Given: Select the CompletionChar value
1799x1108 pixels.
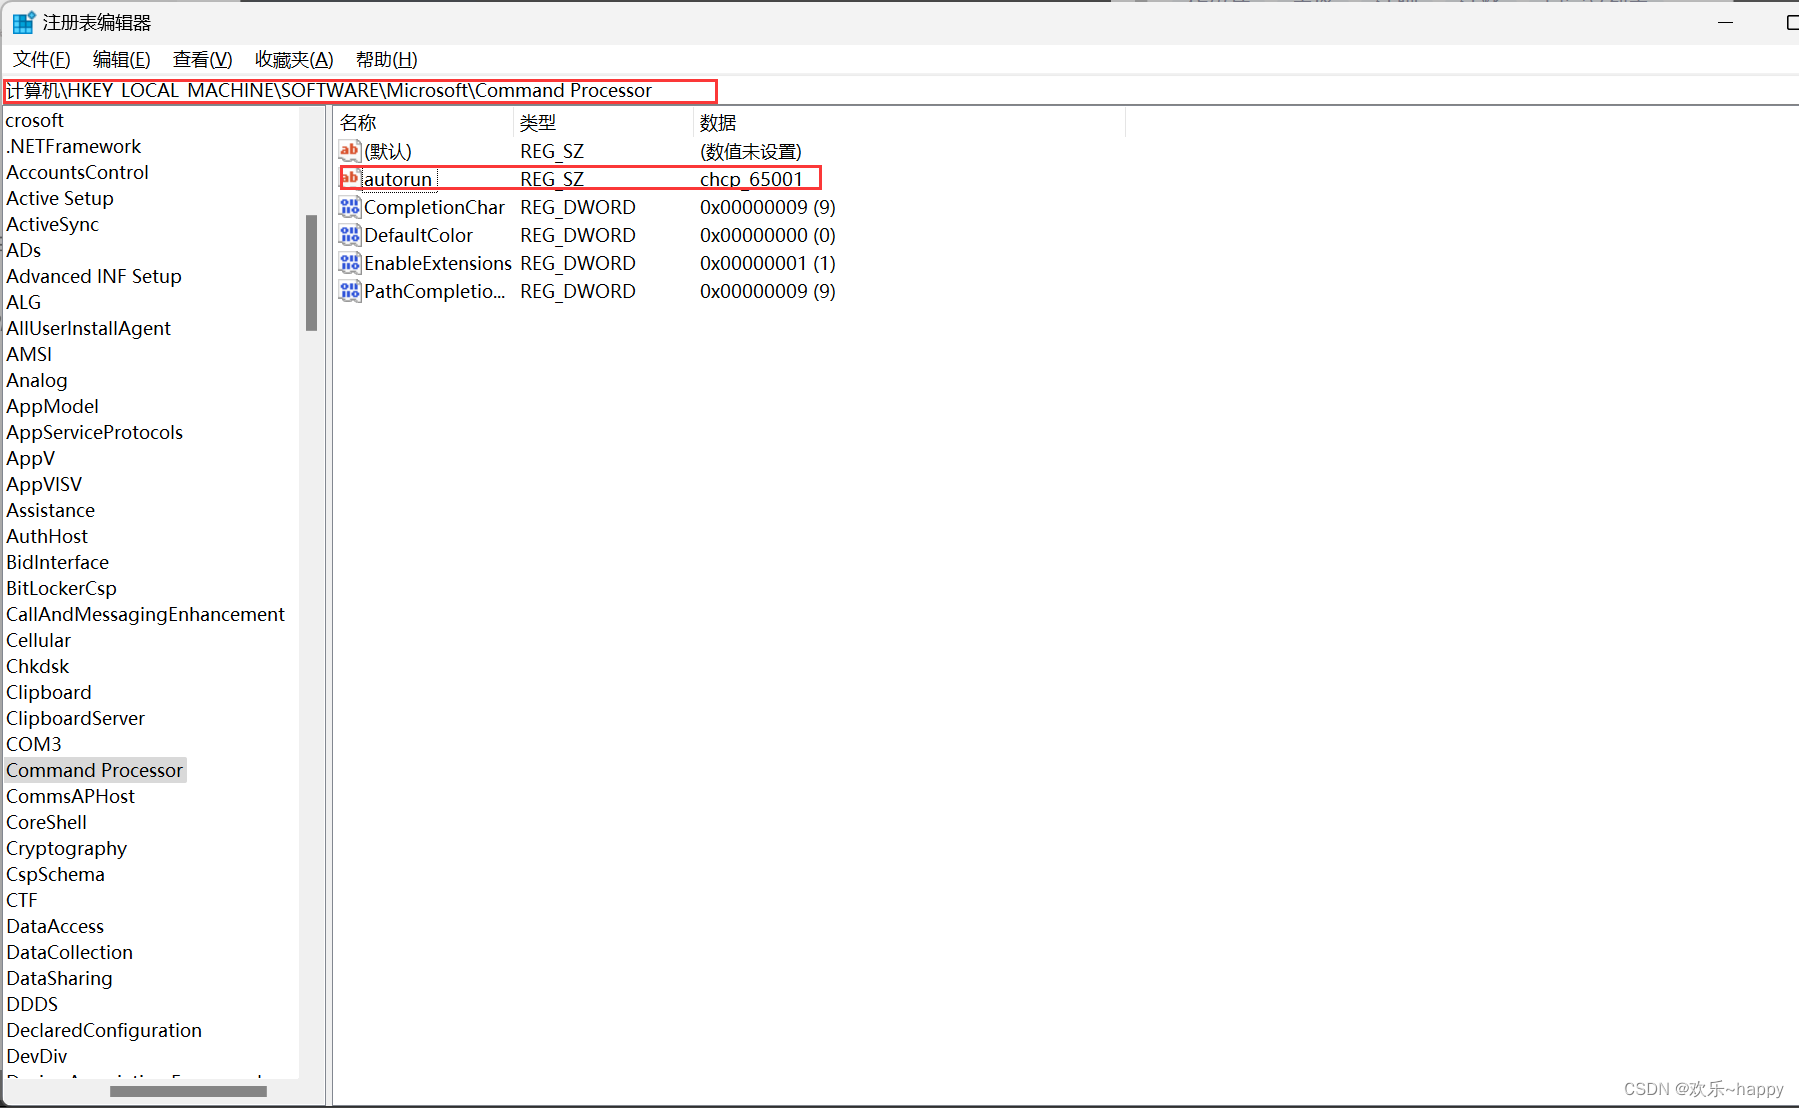Looking at the screenshot, I should coord(434,207).
